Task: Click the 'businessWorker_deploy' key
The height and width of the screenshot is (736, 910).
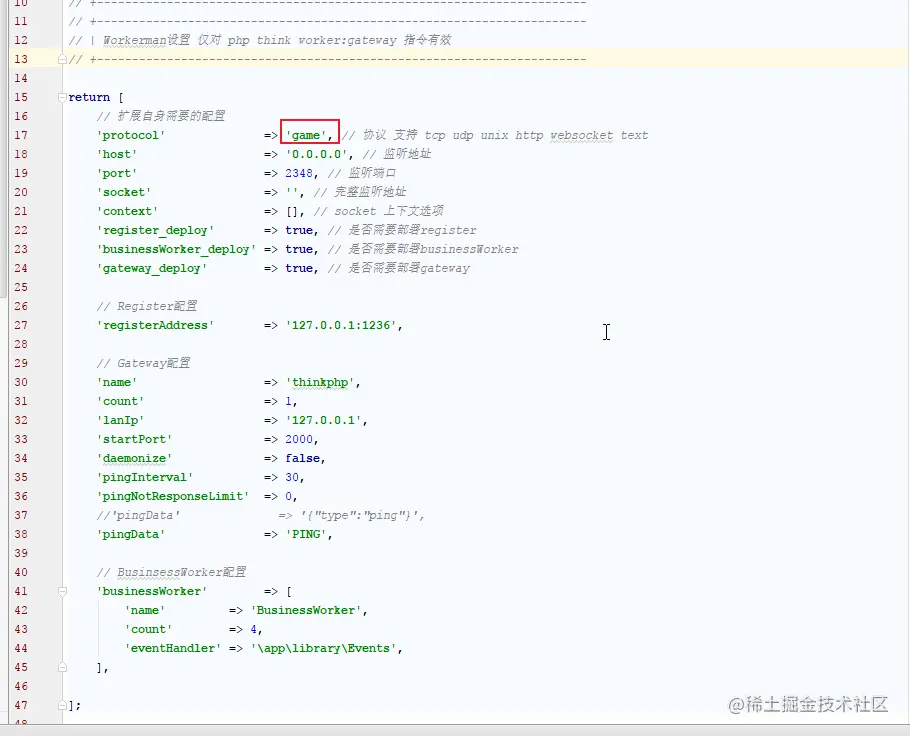Action: (176, 250)
